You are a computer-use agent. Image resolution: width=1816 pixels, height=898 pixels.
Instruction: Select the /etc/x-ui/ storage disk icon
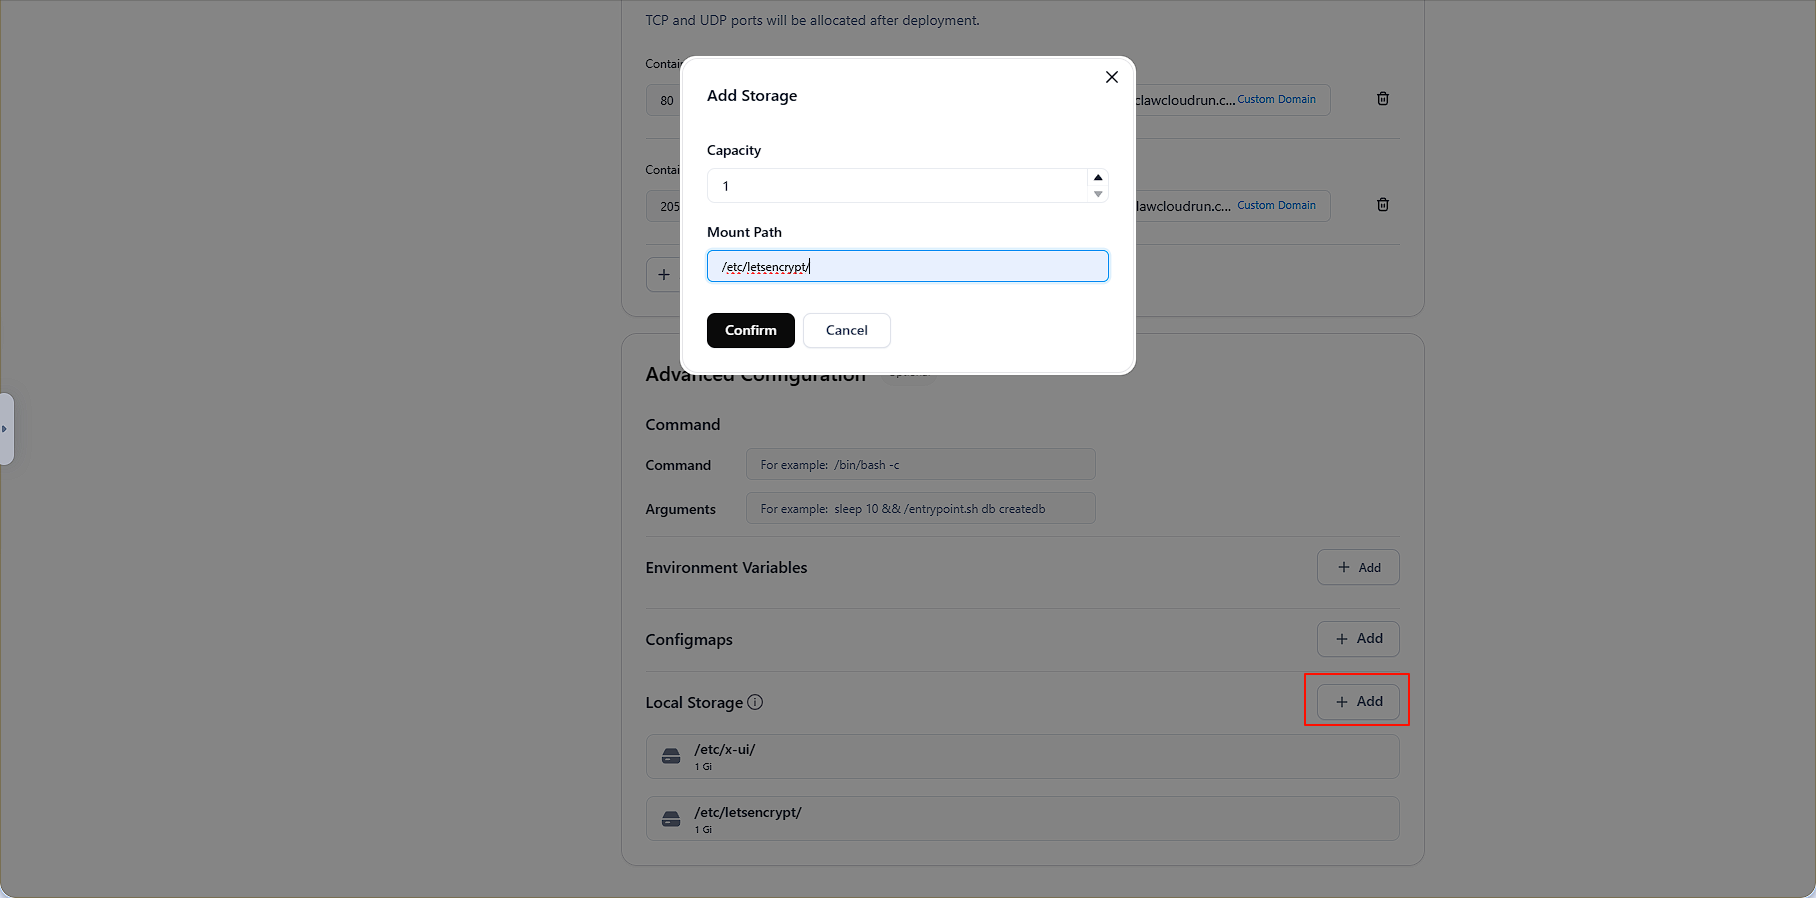click(x=671, y=757)
